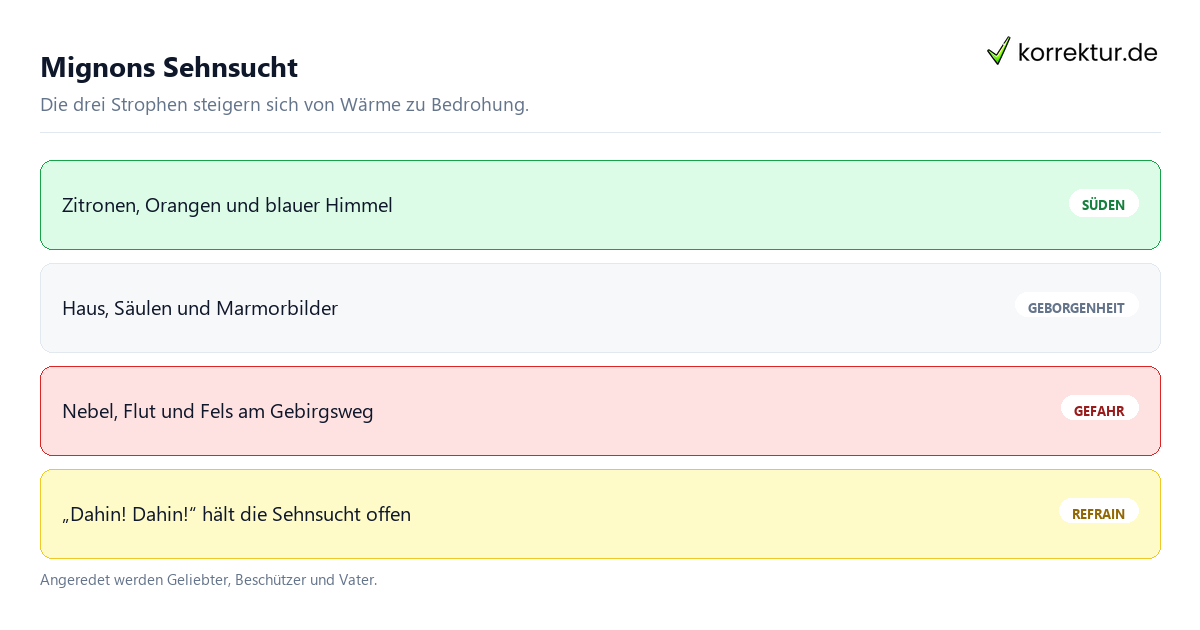The height and width of the screenshot is (630, 1200).
Task: Click text "Zitronen, Orangen und blauer Himmel"
Action: [227, 205]
